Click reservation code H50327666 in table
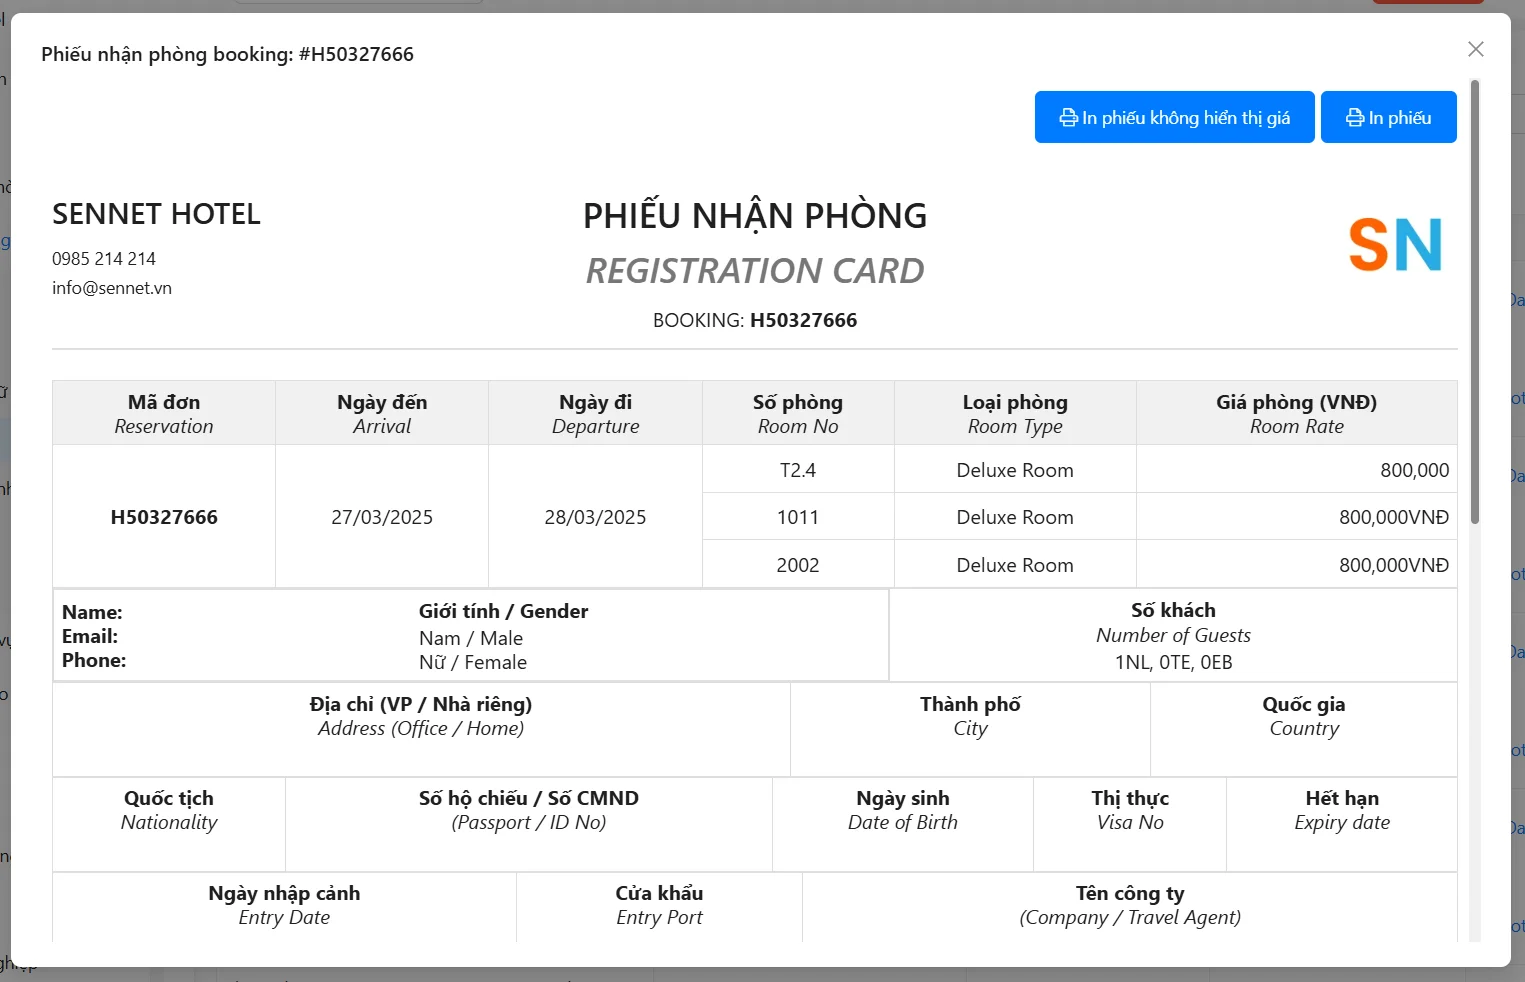This screenshot has width=1525, height=982. pos(164,517)
